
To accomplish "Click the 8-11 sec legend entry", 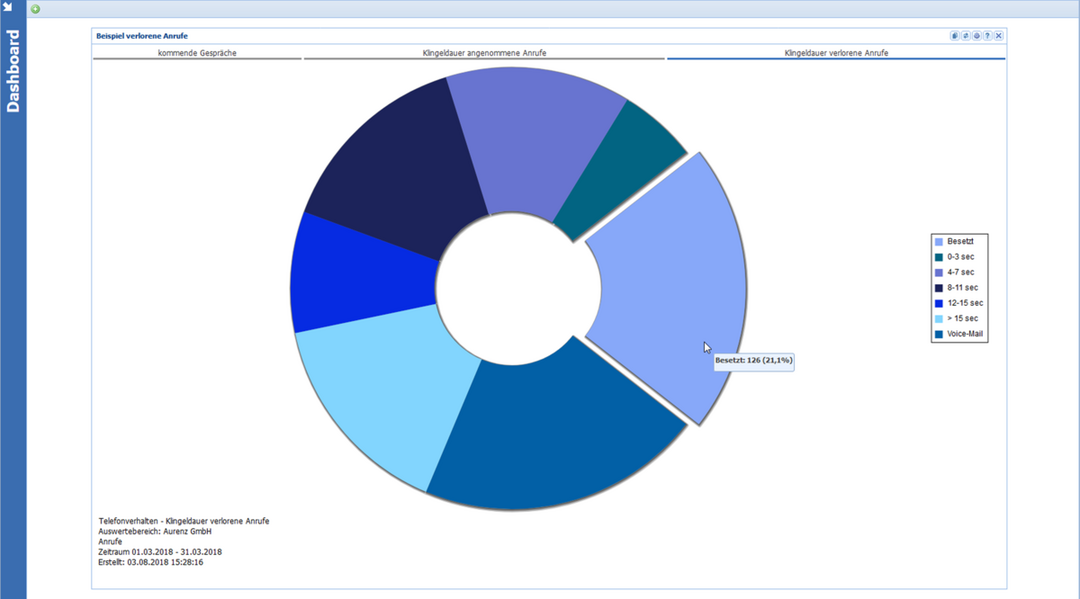I will pos(961,288).
